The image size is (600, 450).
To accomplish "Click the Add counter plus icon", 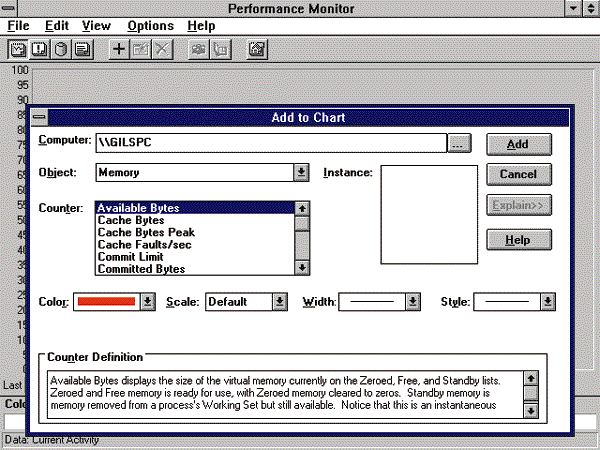I will point(119,49).
